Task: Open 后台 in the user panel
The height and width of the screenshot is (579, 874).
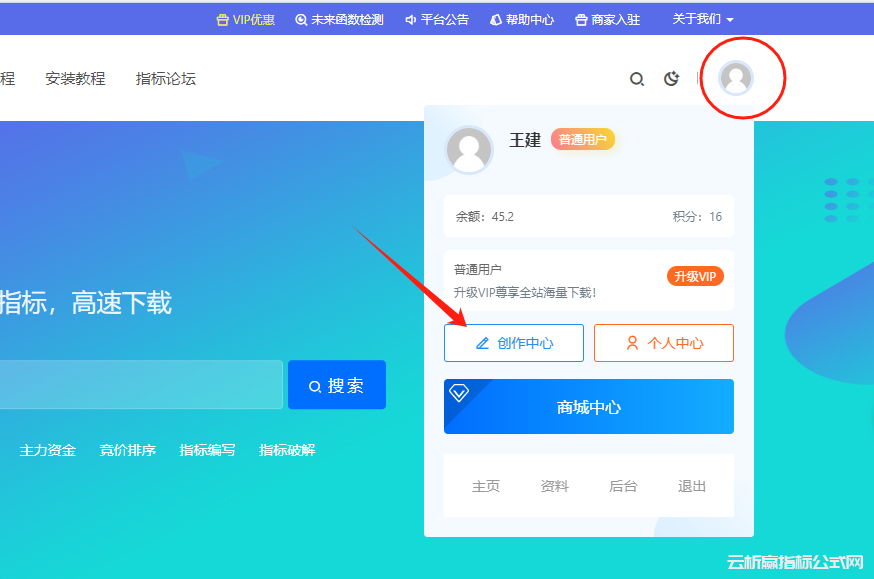Action: coord(623,486)
